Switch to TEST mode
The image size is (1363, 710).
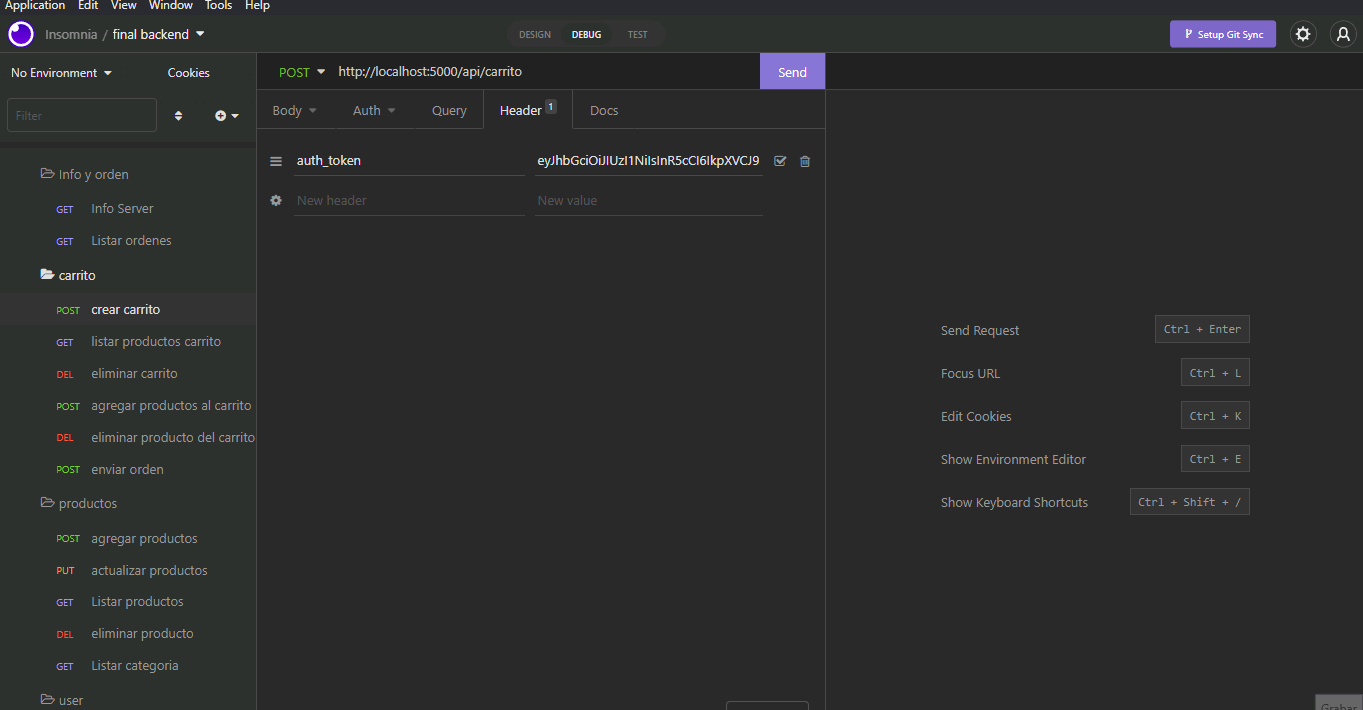click(637, 33)
